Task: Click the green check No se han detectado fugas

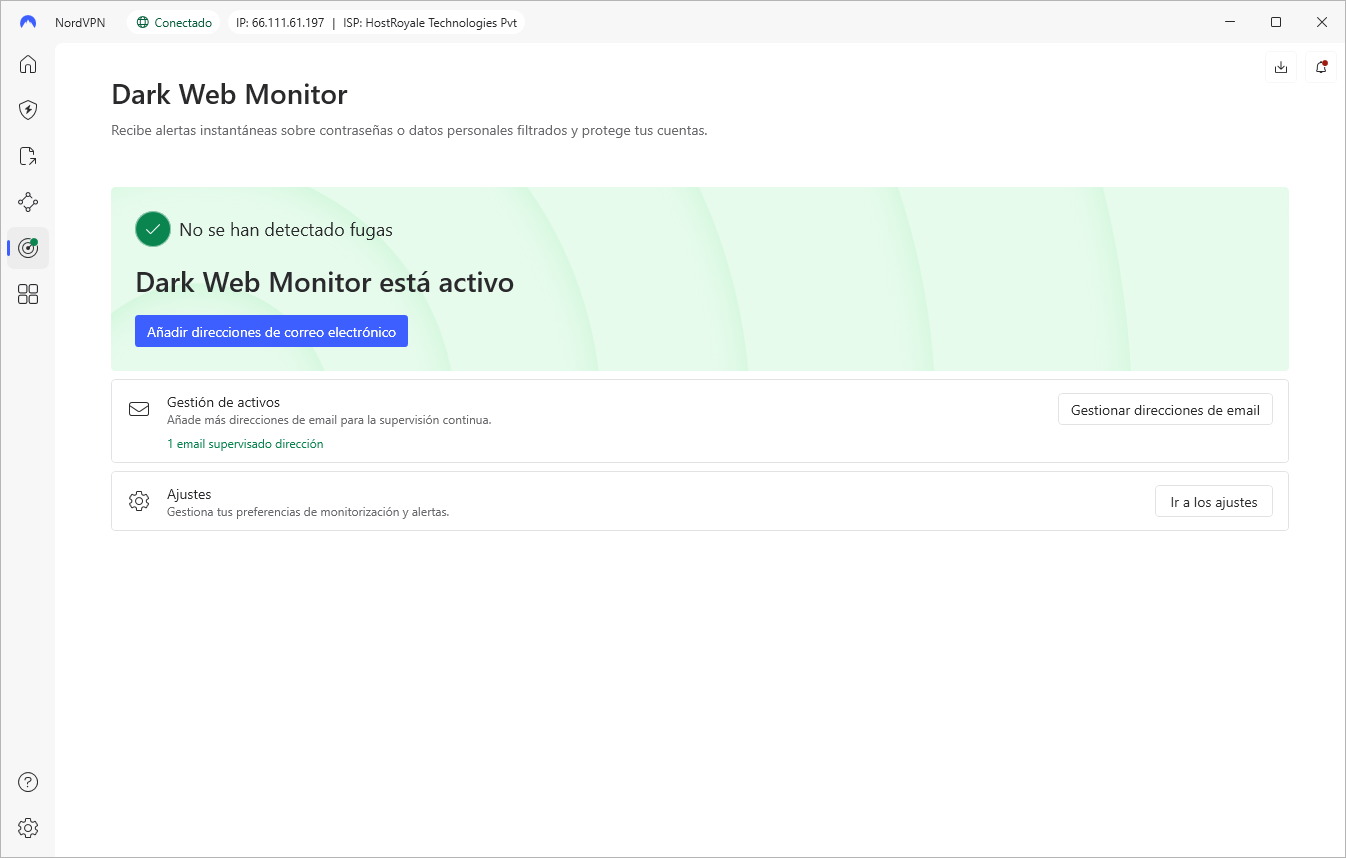Action: coord(152,229)
